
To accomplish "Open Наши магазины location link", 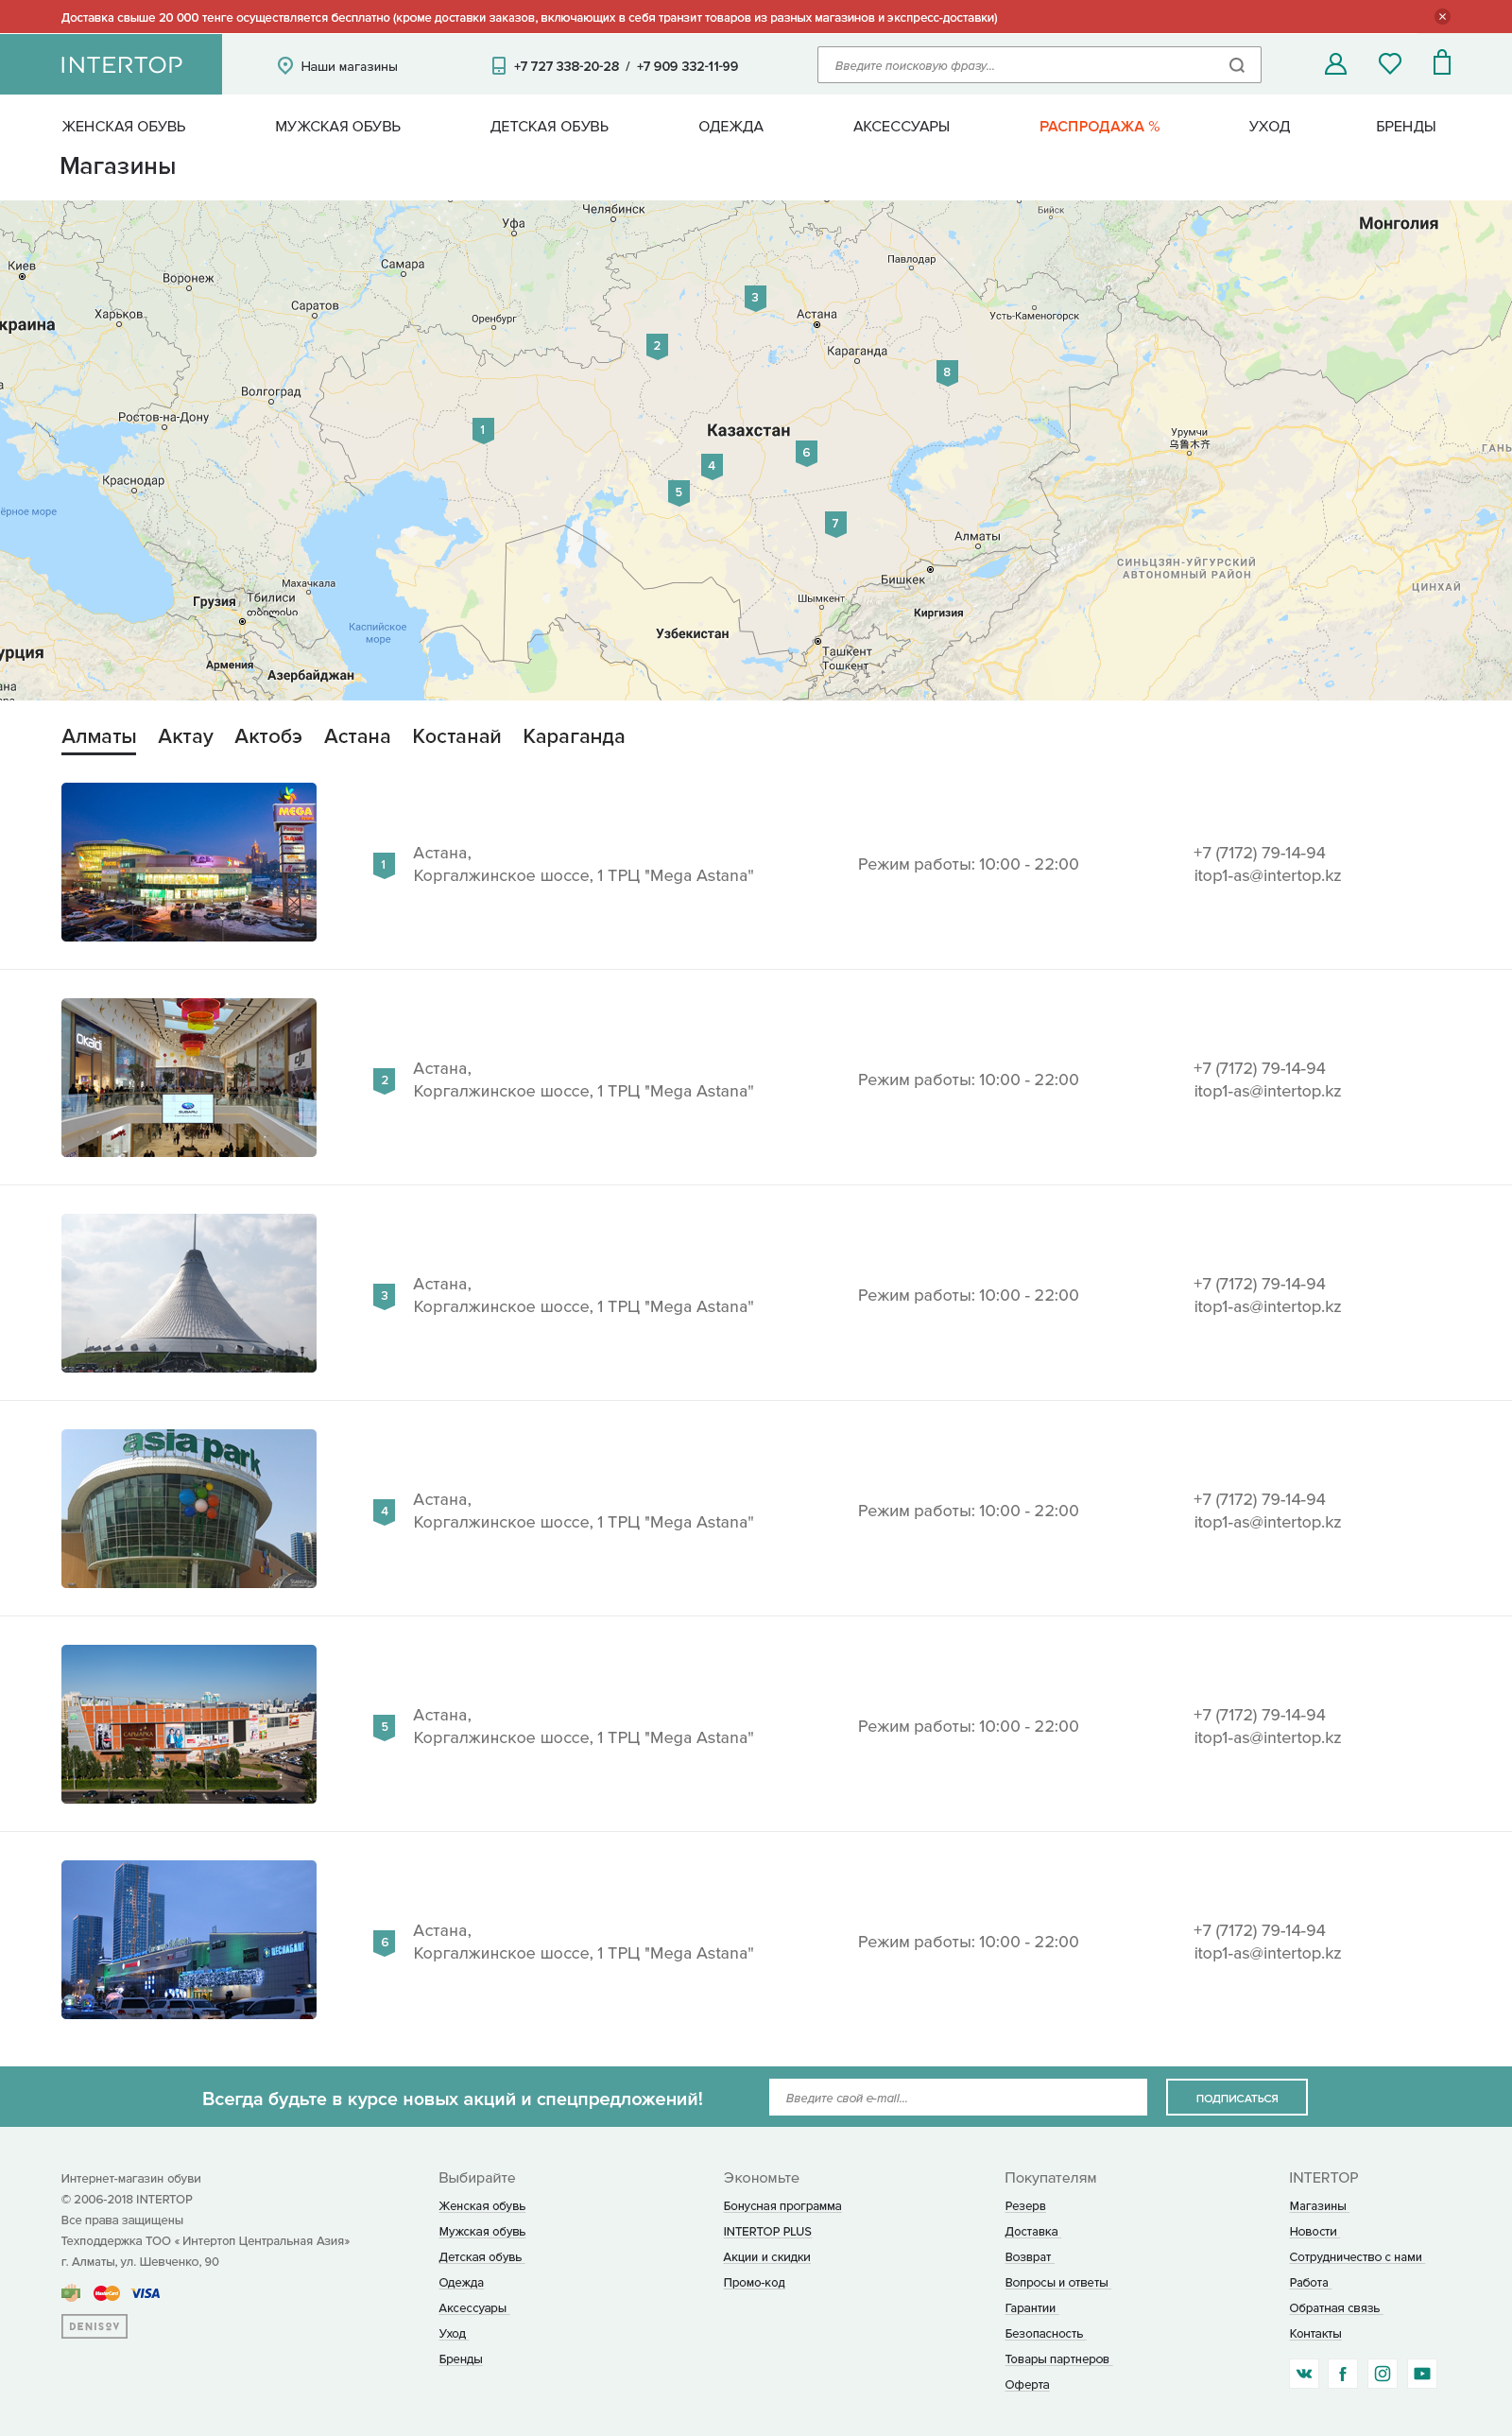I will [337, 66].
